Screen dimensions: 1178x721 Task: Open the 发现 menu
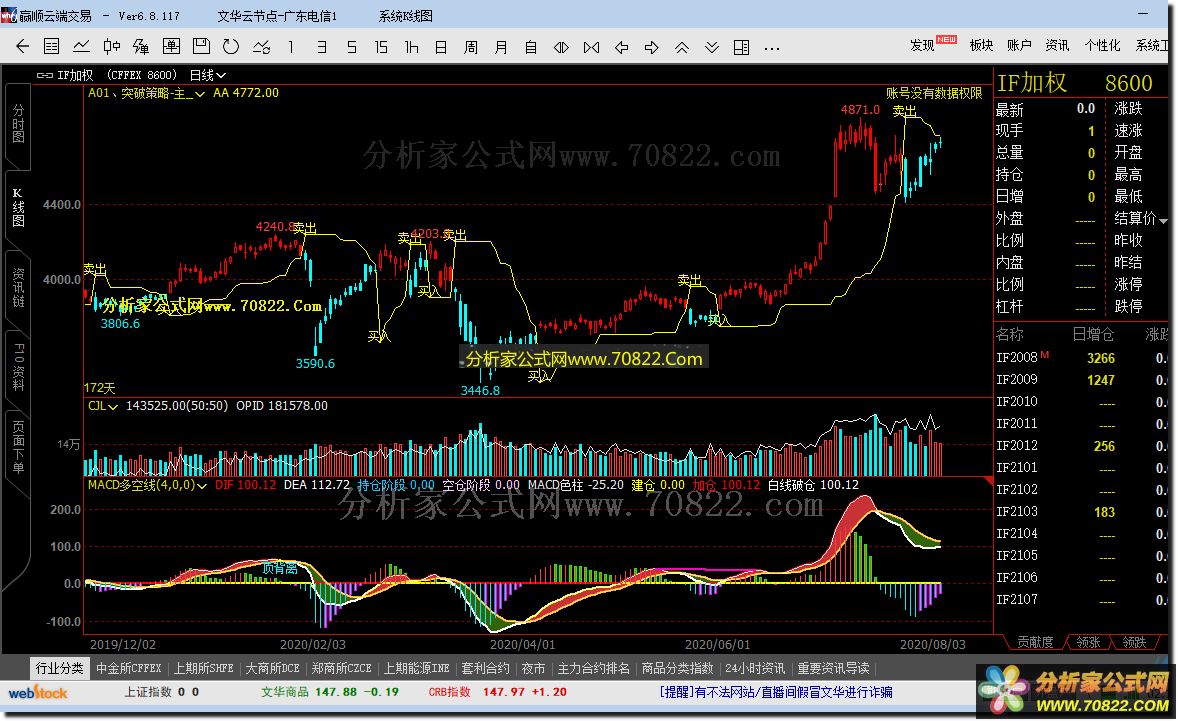(x=922, y=45)
